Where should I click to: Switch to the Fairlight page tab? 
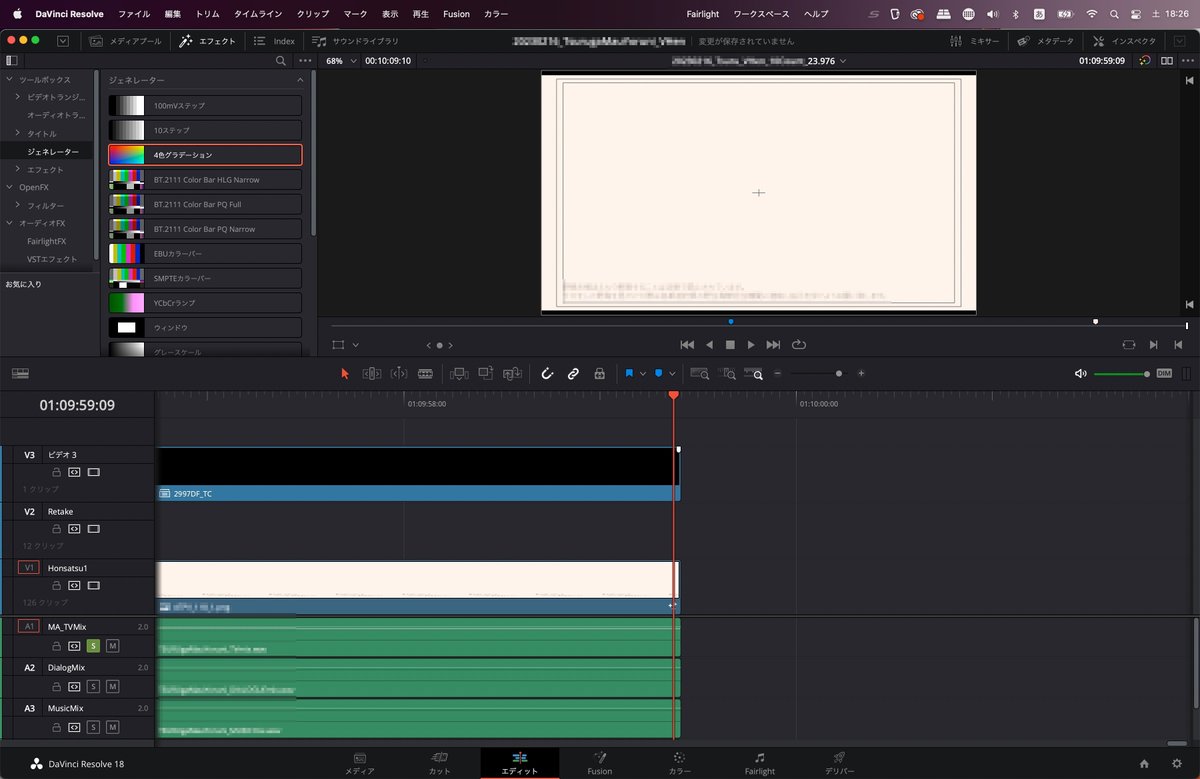pos(759,763)
